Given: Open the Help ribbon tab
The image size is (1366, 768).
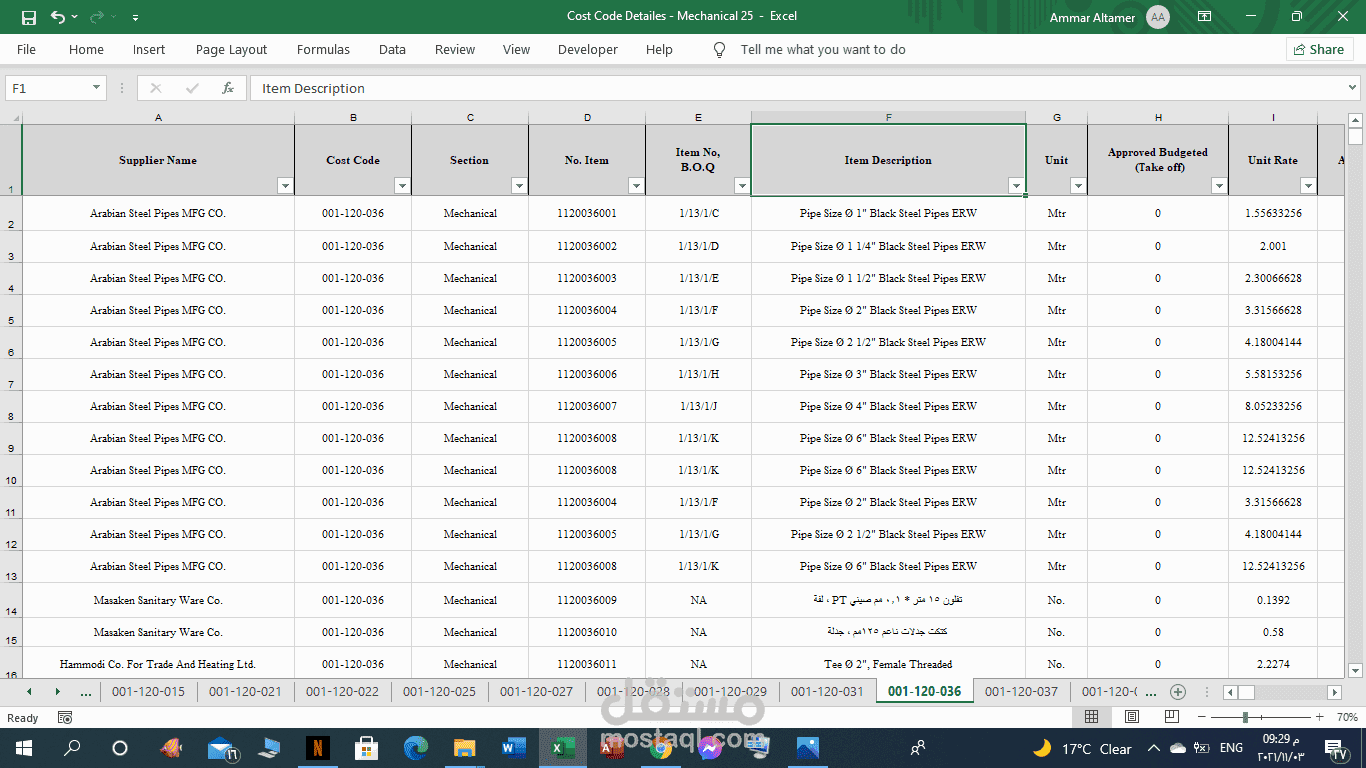Looking at the screenshot, I should coord(659,49).
